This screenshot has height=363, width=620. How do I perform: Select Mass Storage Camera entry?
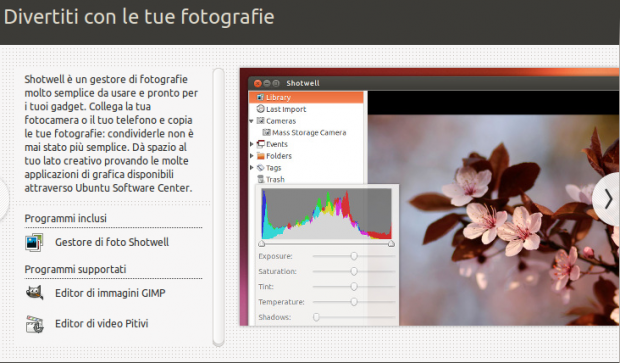(306, 132)
